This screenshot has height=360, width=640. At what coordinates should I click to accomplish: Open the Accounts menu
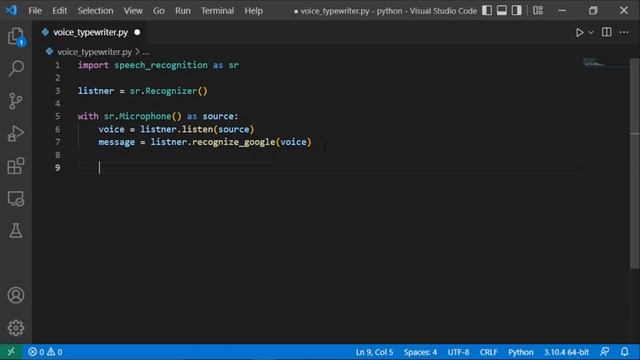(16, 295)
